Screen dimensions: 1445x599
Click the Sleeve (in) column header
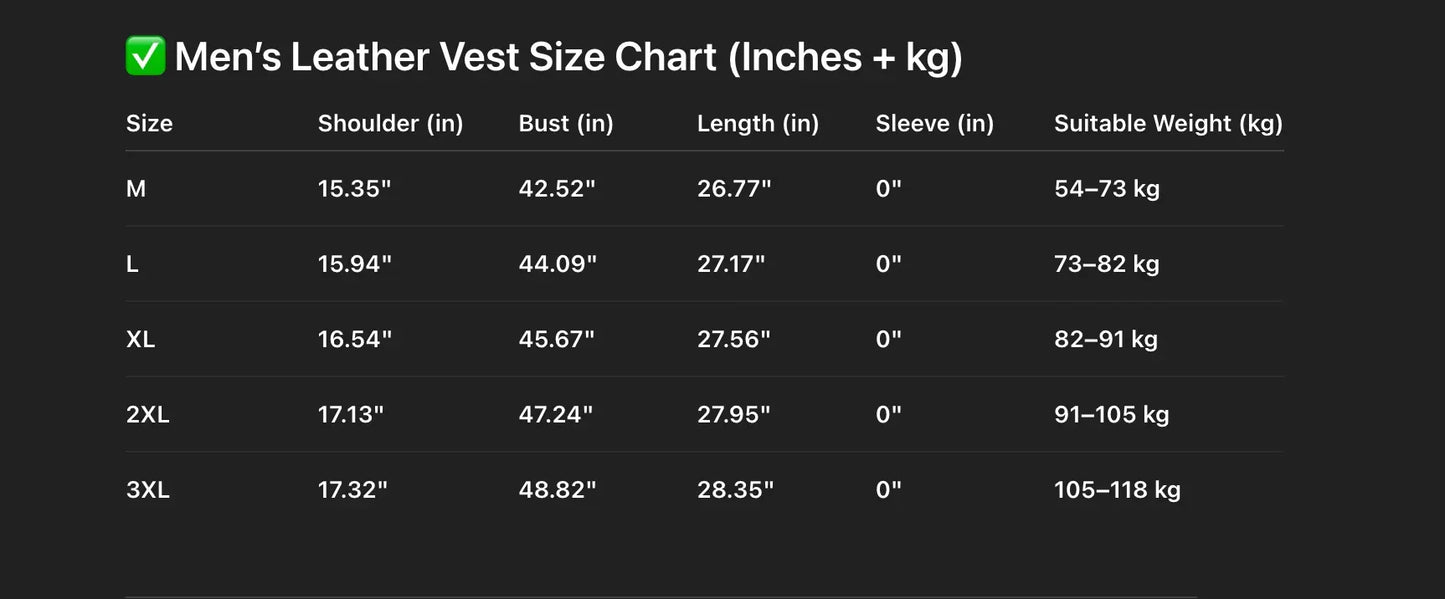click(935, 123)
